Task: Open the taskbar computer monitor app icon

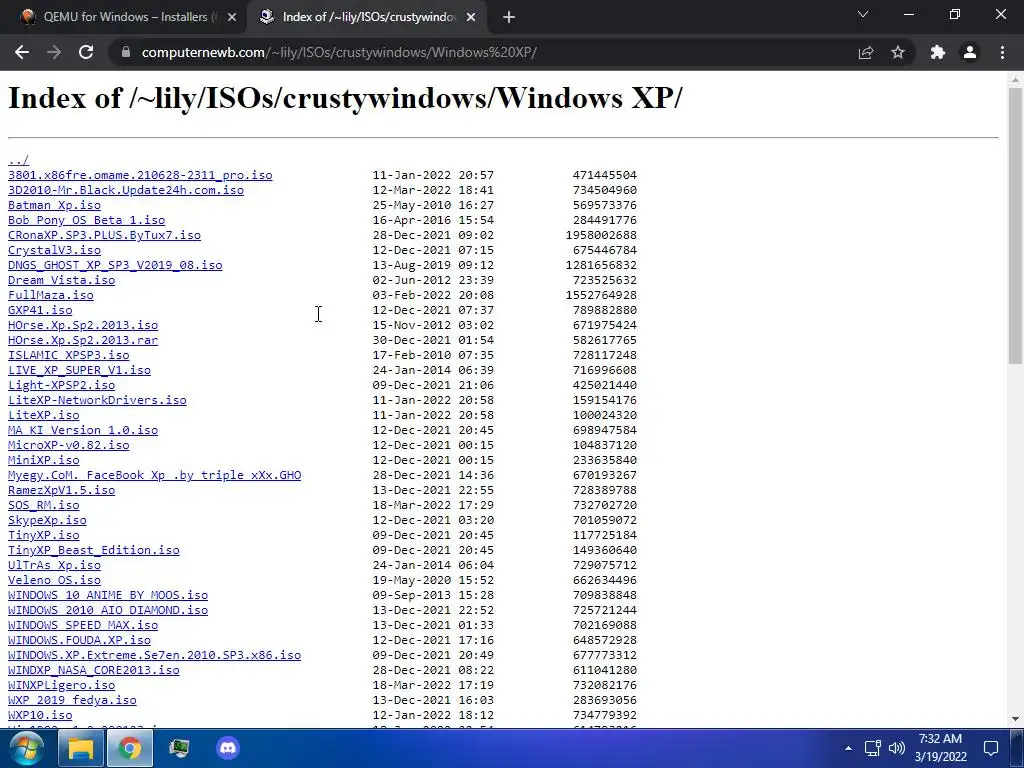Action: tap(179, 748)
